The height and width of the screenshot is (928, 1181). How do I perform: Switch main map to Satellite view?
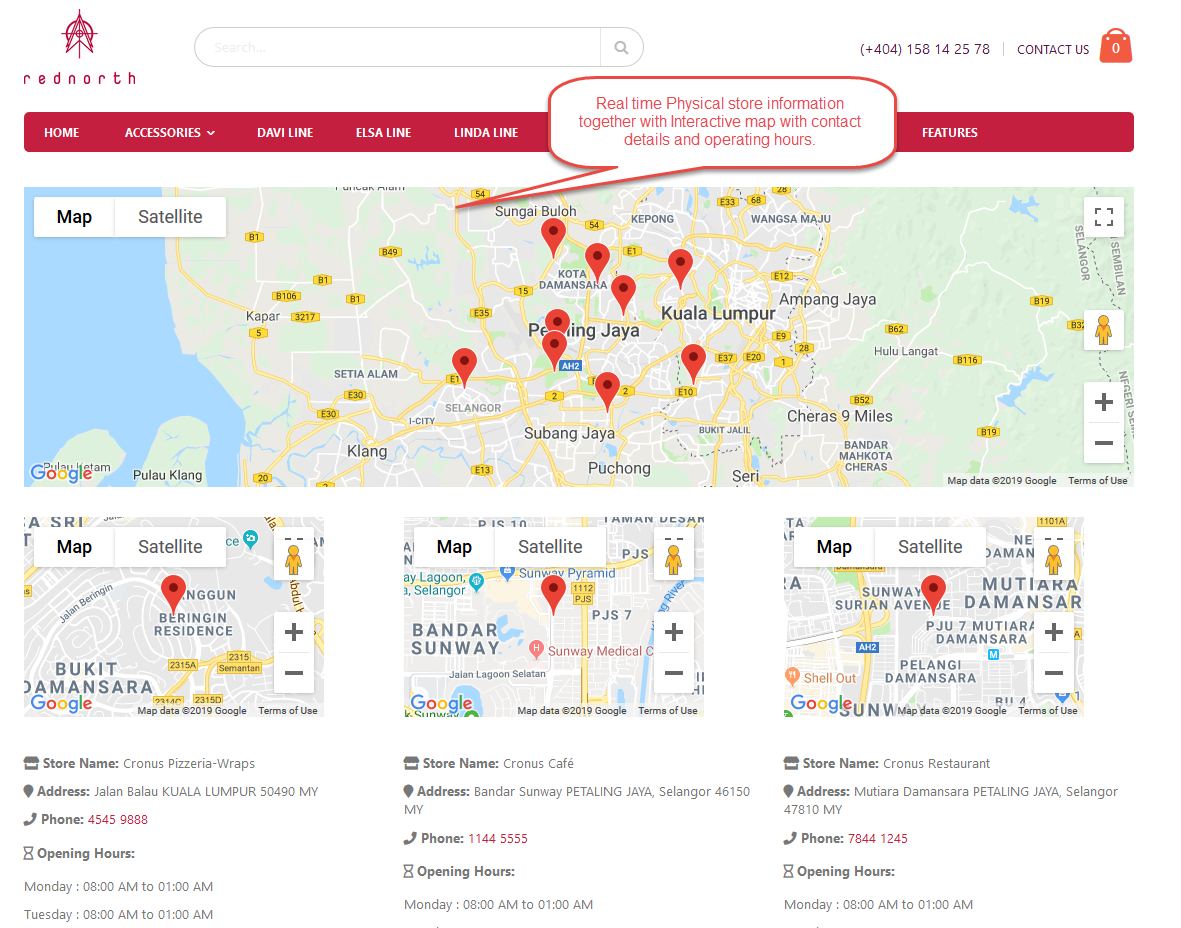[x=170, y=217]
